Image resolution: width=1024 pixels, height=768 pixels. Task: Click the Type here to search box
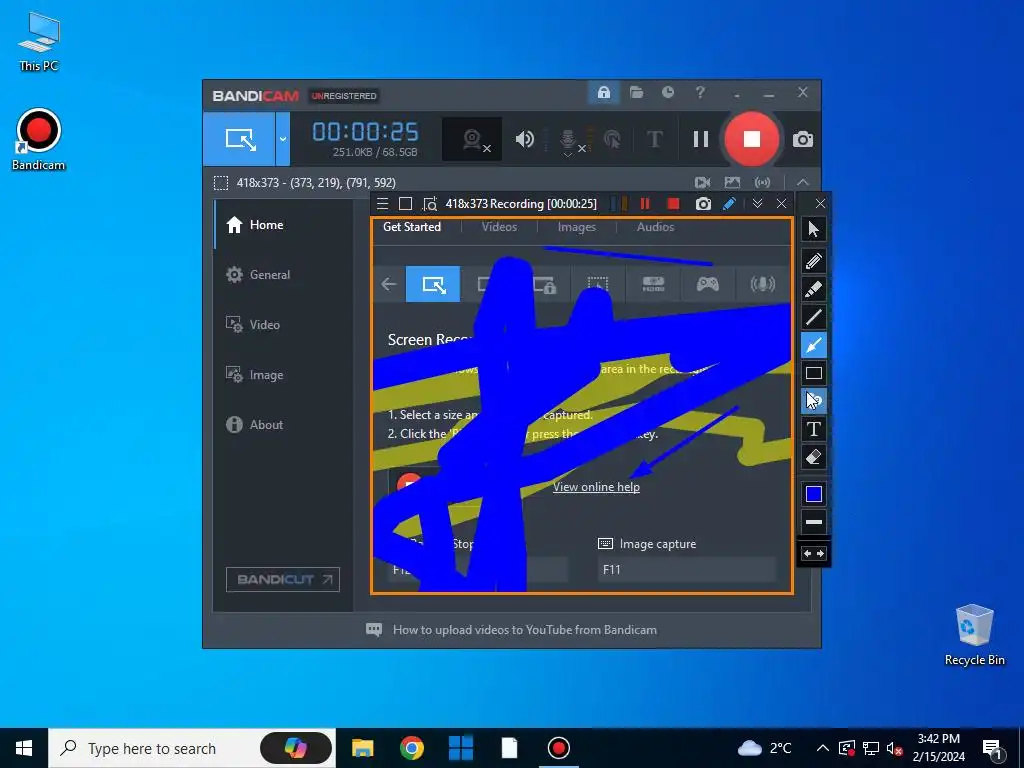(192, 748)
